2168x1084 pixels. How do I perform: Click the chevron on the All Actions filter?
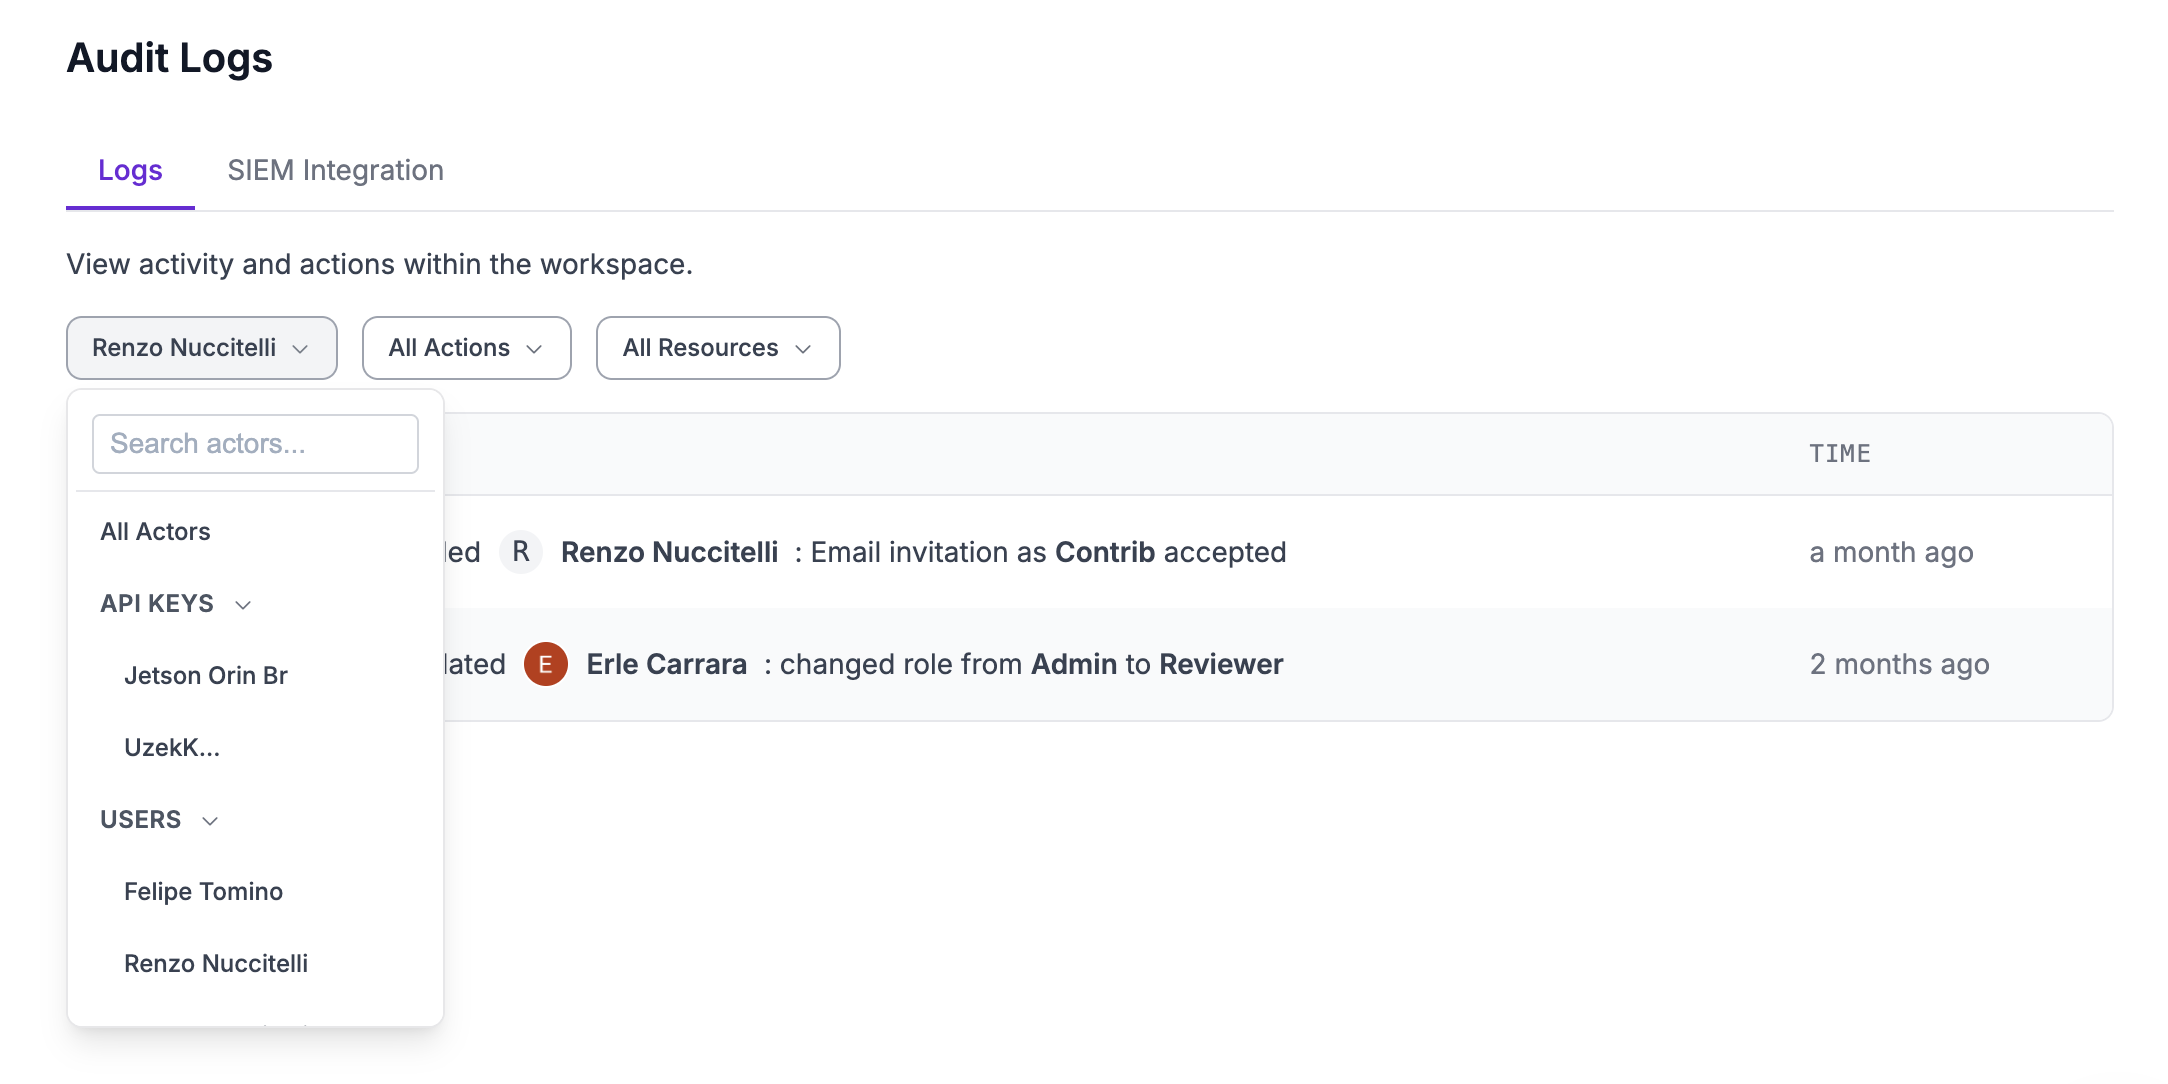[x=534, y=349]
